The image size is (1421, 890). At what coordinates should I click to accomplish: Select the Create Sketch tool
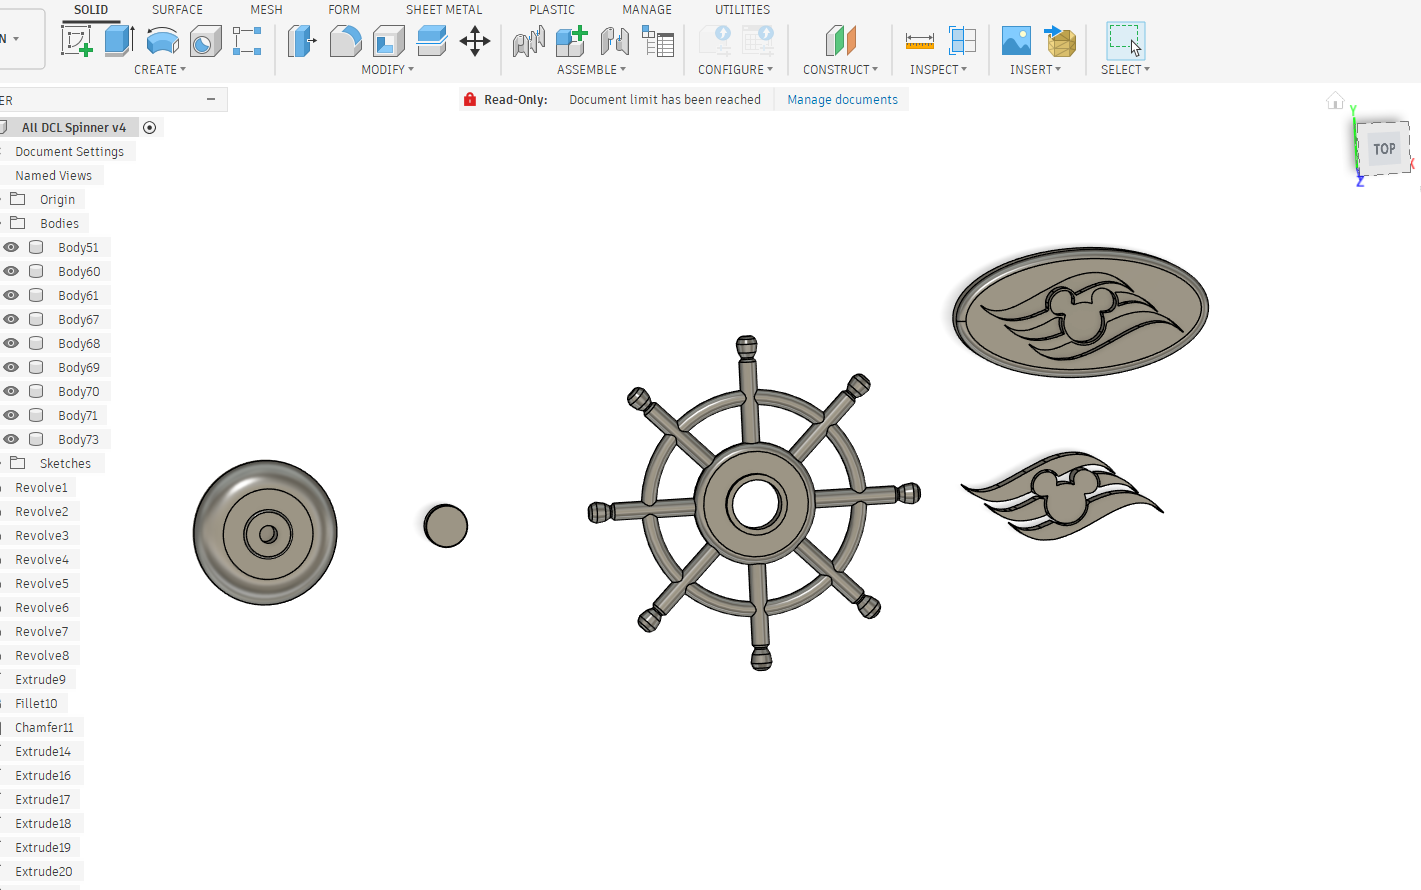pyautogui.click(x=77, y=41)
